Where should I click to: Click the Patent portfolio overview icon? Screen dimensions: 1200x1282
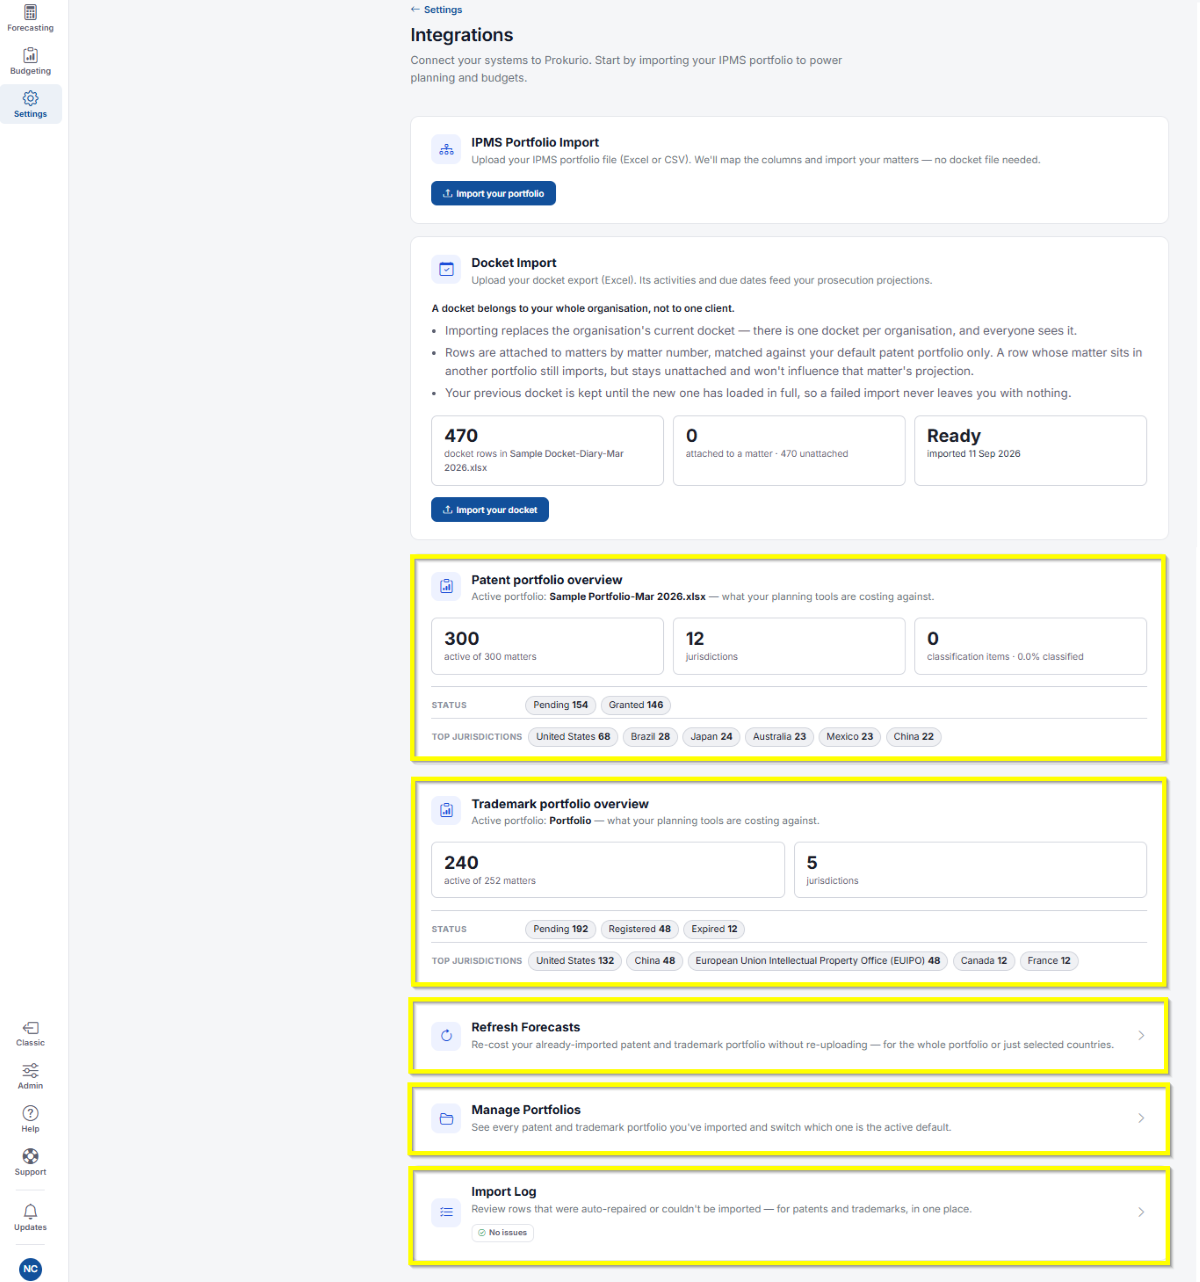click(446, 587)
